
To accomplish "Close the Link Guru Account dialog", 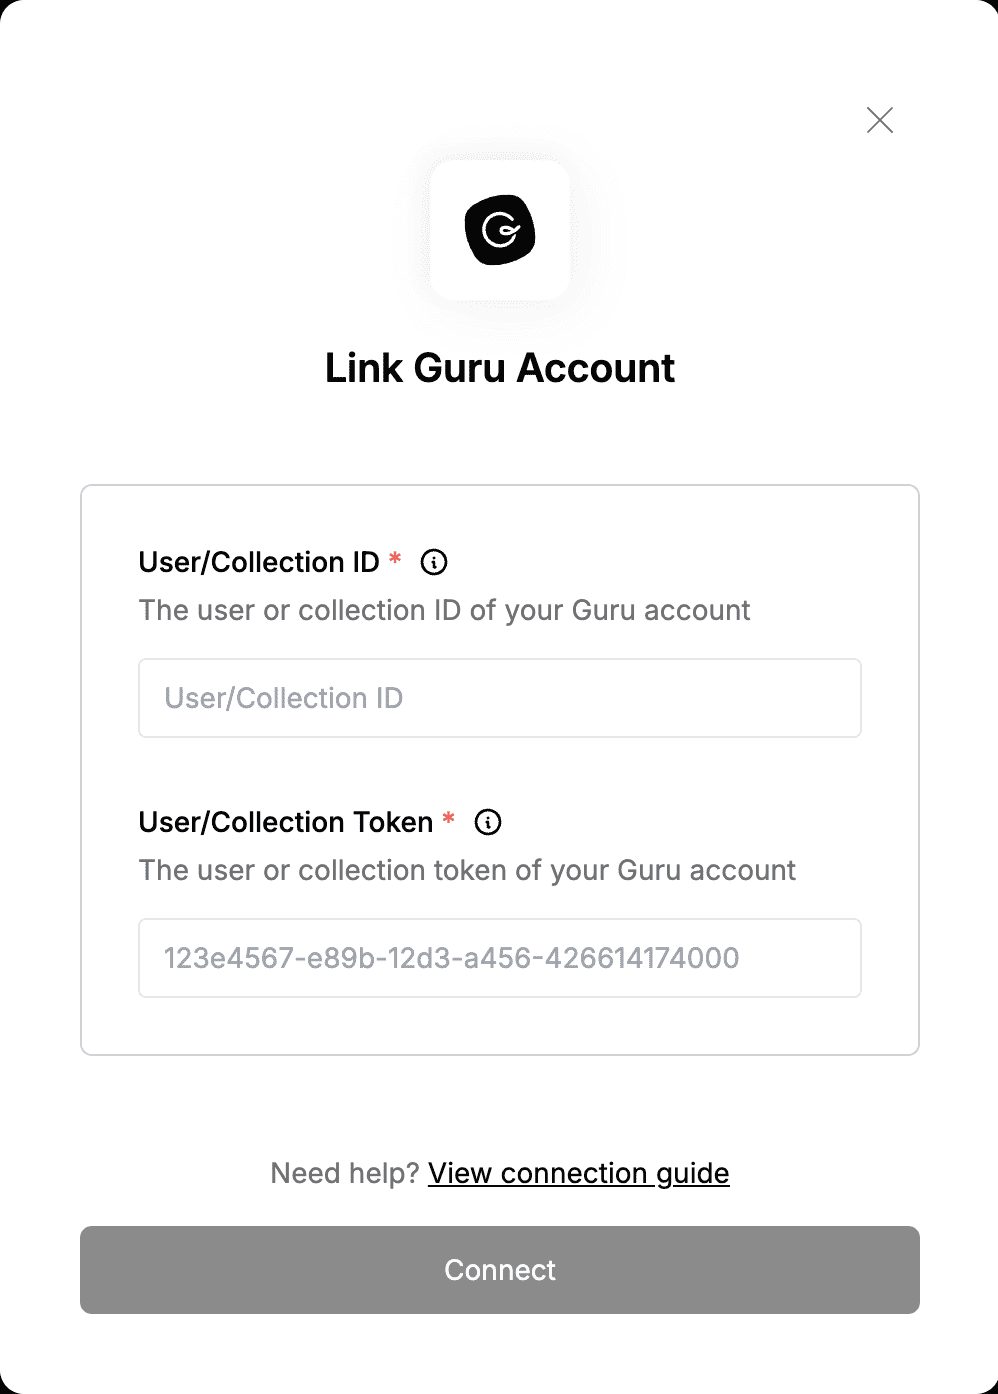I will (x=880, y=120).
